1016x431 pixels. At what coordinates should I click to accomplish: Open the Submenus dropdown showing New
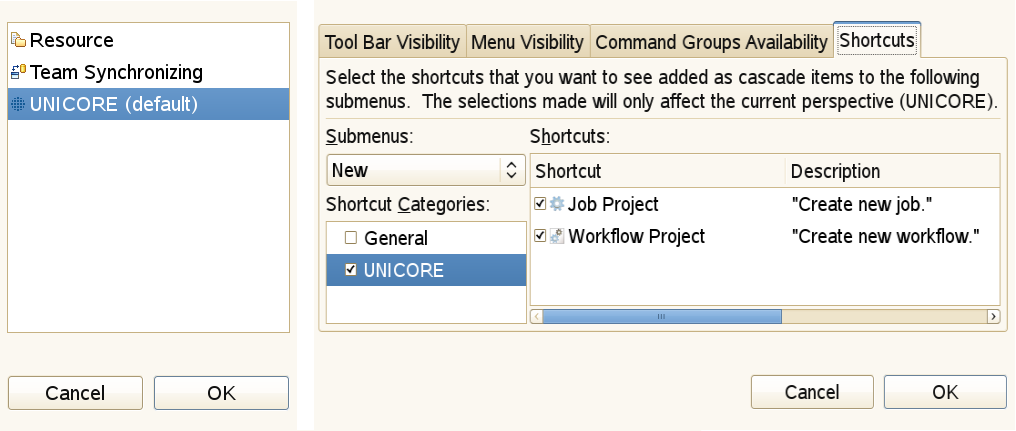click(426, 170)
